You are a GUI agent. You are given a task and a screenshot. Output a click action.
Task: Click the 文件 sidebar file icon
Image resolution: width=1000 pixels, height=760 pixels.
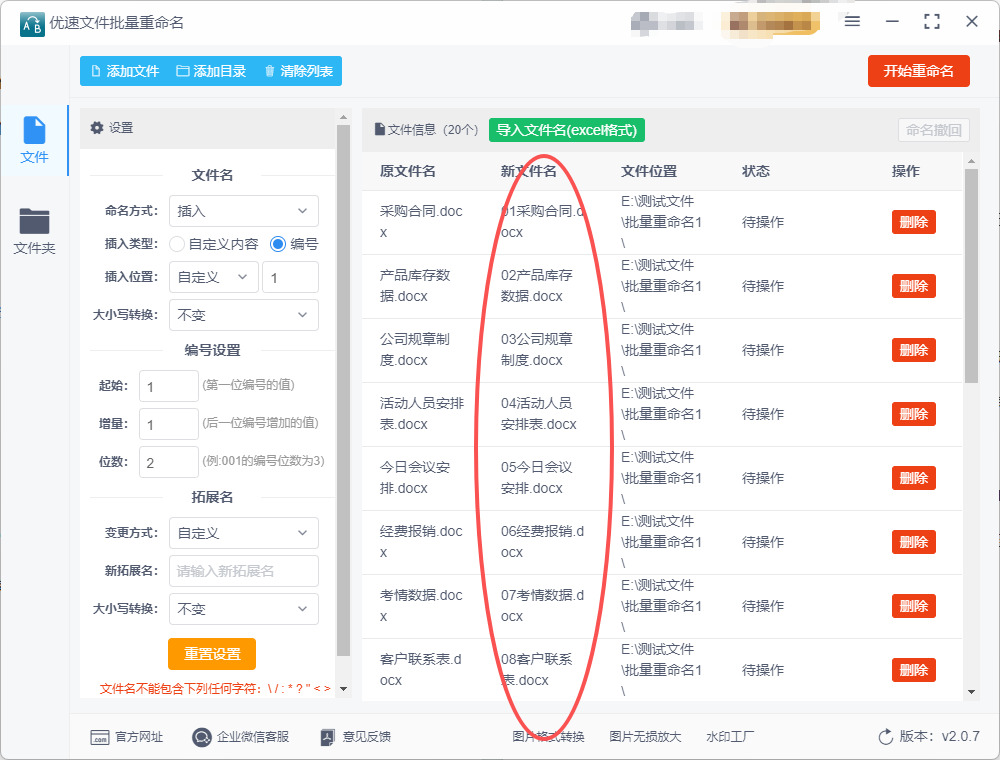click(34, 139)
